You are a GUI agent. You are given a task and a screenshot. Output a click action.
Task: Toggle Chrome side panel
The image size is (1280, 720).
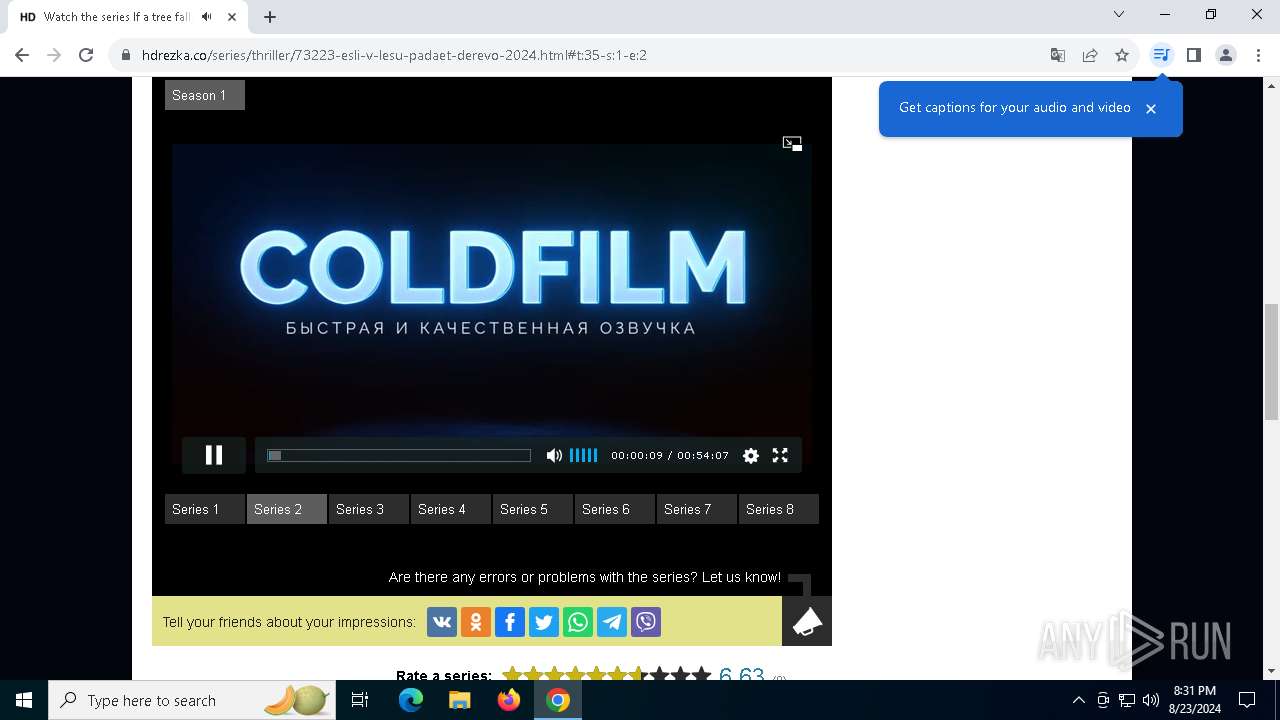[1193, 55]
